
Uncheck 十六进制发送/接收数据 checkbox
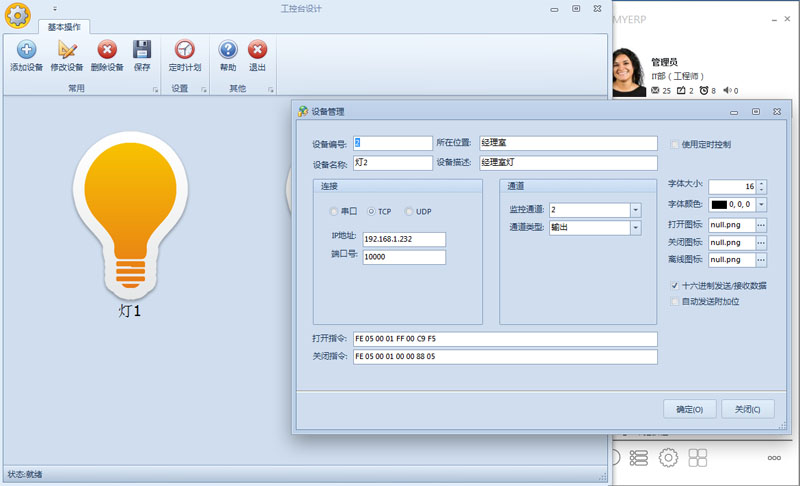[674, 286]
